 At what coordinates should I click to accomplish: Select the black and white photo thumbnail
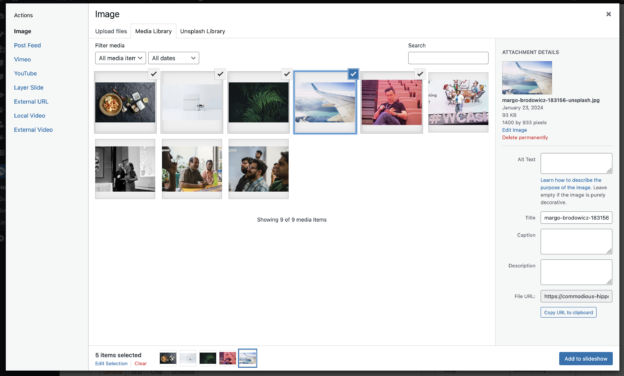125,169
